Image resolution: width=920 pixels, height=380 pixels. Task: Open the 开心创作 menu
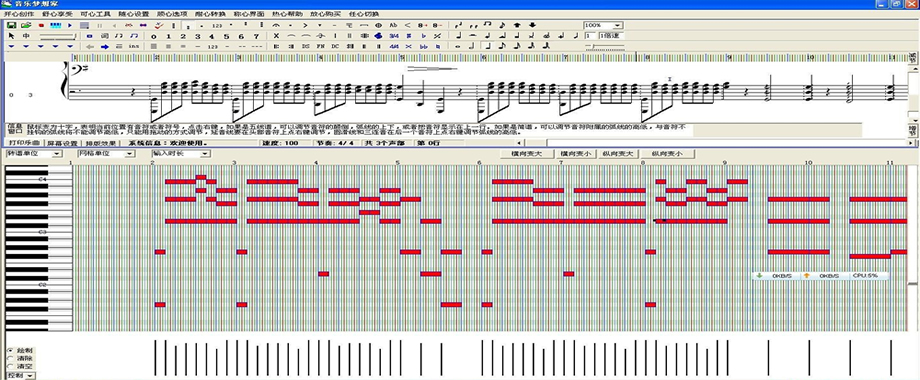(16, 13)
